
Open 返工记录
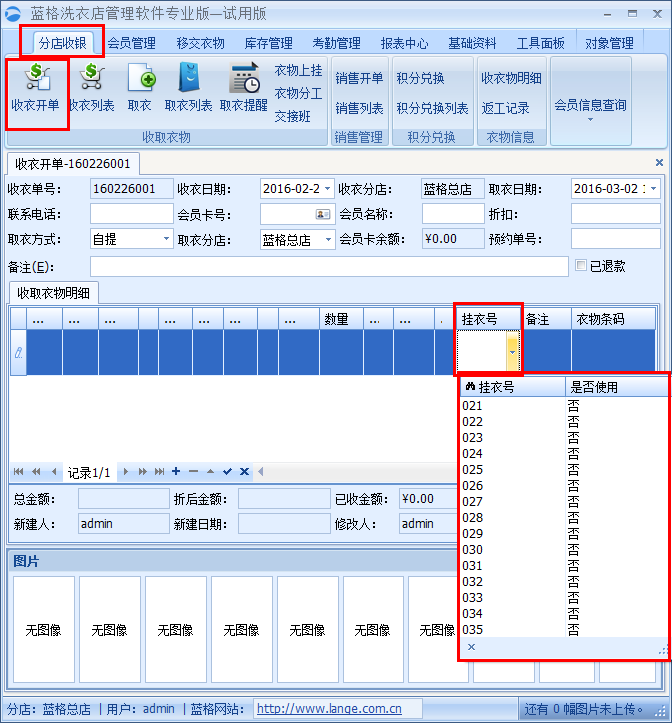505,108
